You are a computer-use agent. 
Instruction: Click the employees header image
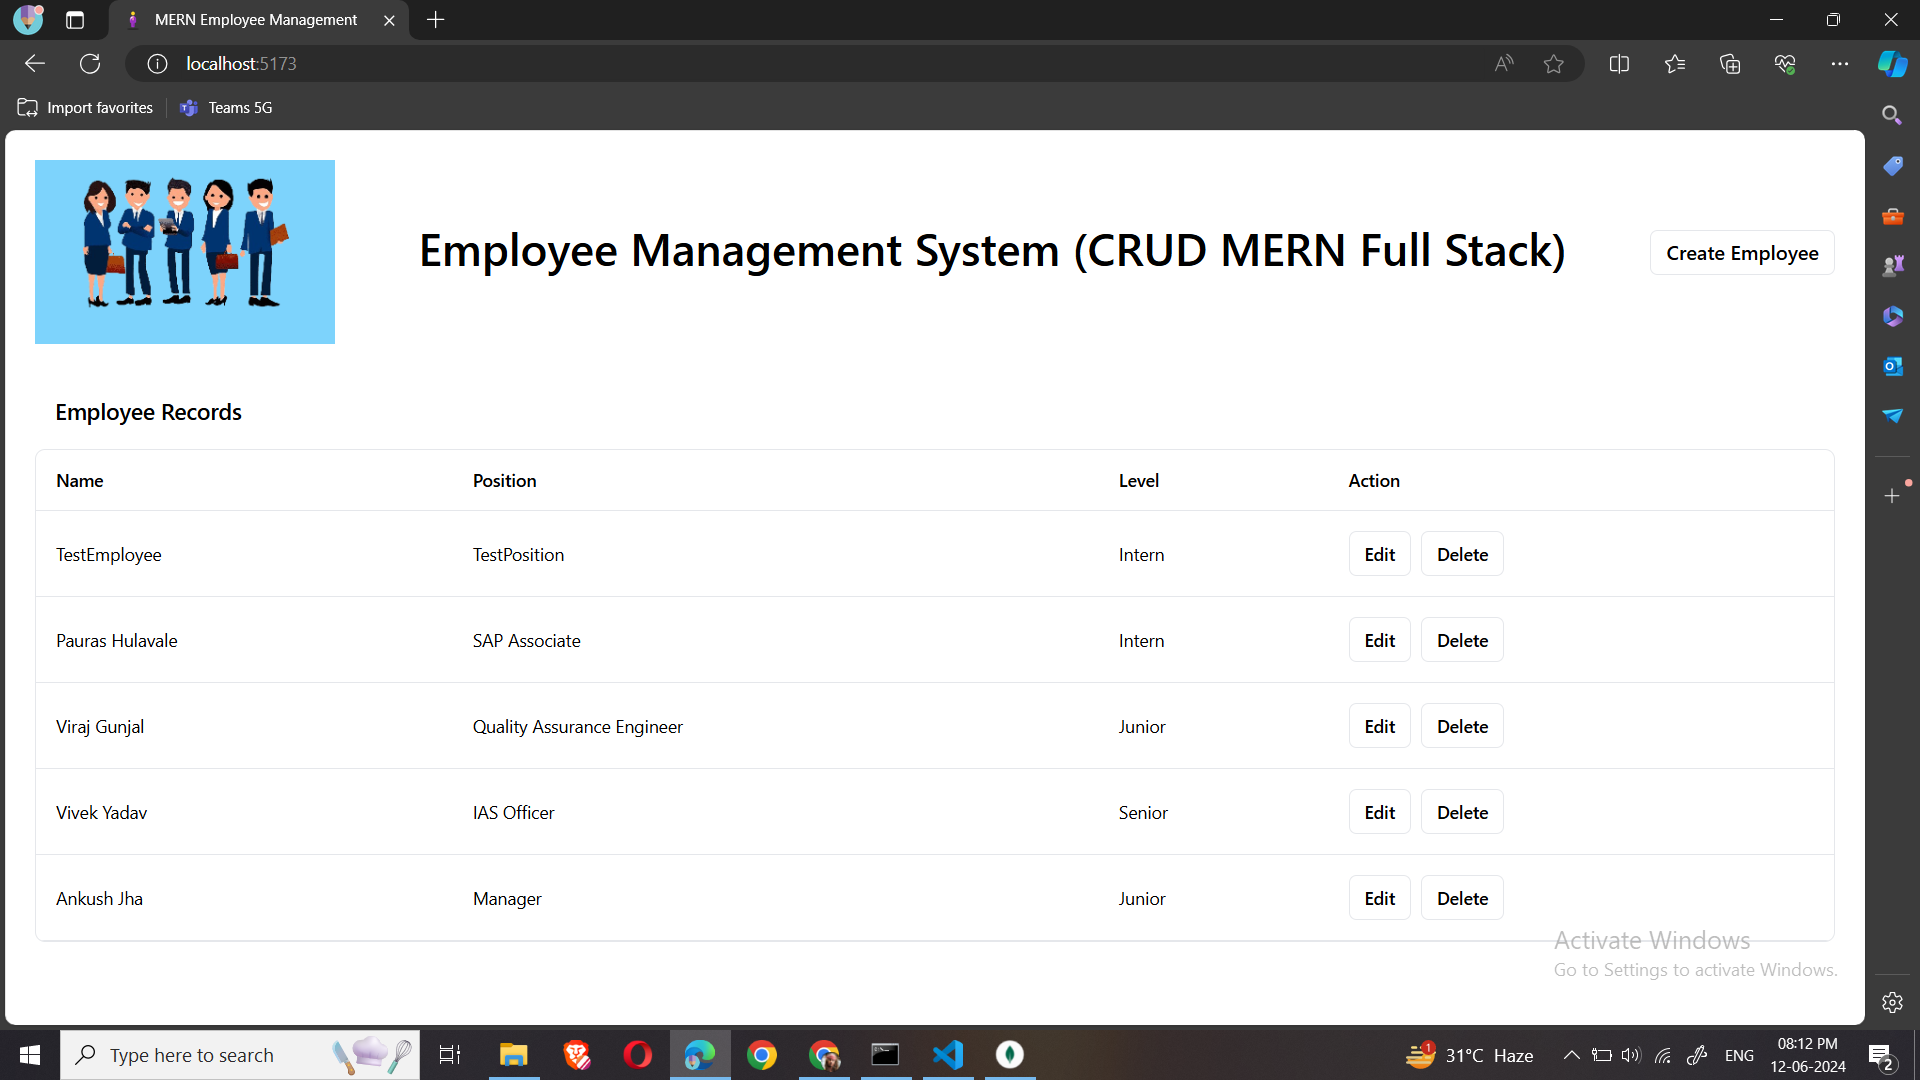pos(185,252)
